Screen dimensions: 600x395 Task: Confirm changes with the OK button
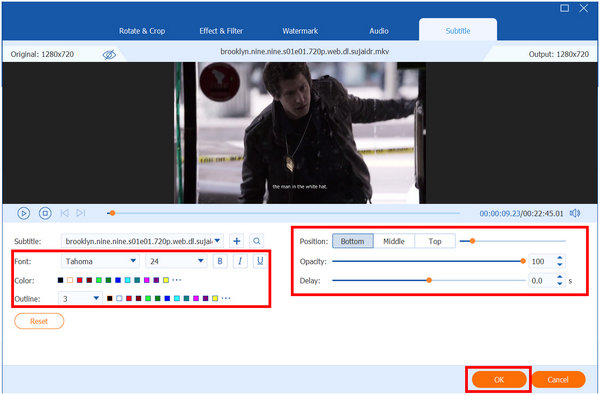pyautogui.click(x=499, y=380)
